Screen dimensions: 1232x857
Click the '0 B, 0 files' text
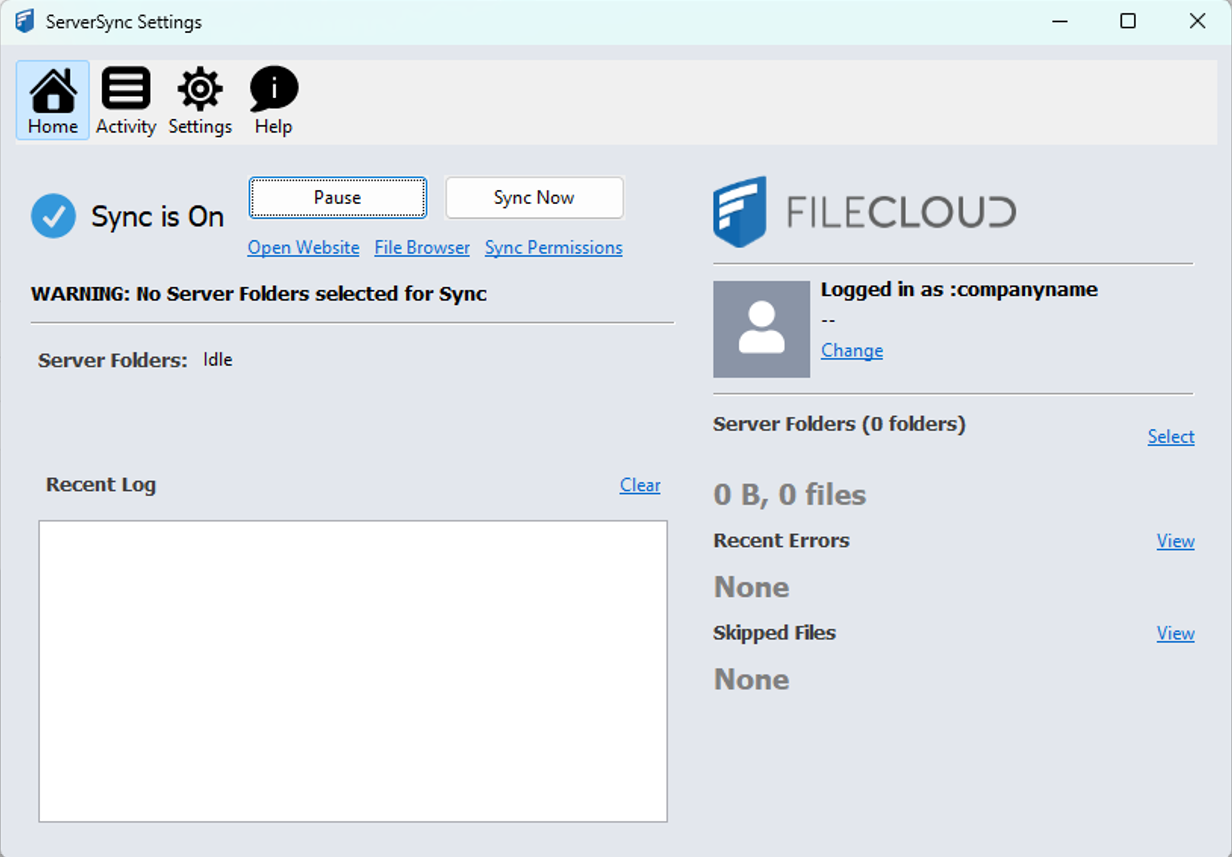point(790,495)
